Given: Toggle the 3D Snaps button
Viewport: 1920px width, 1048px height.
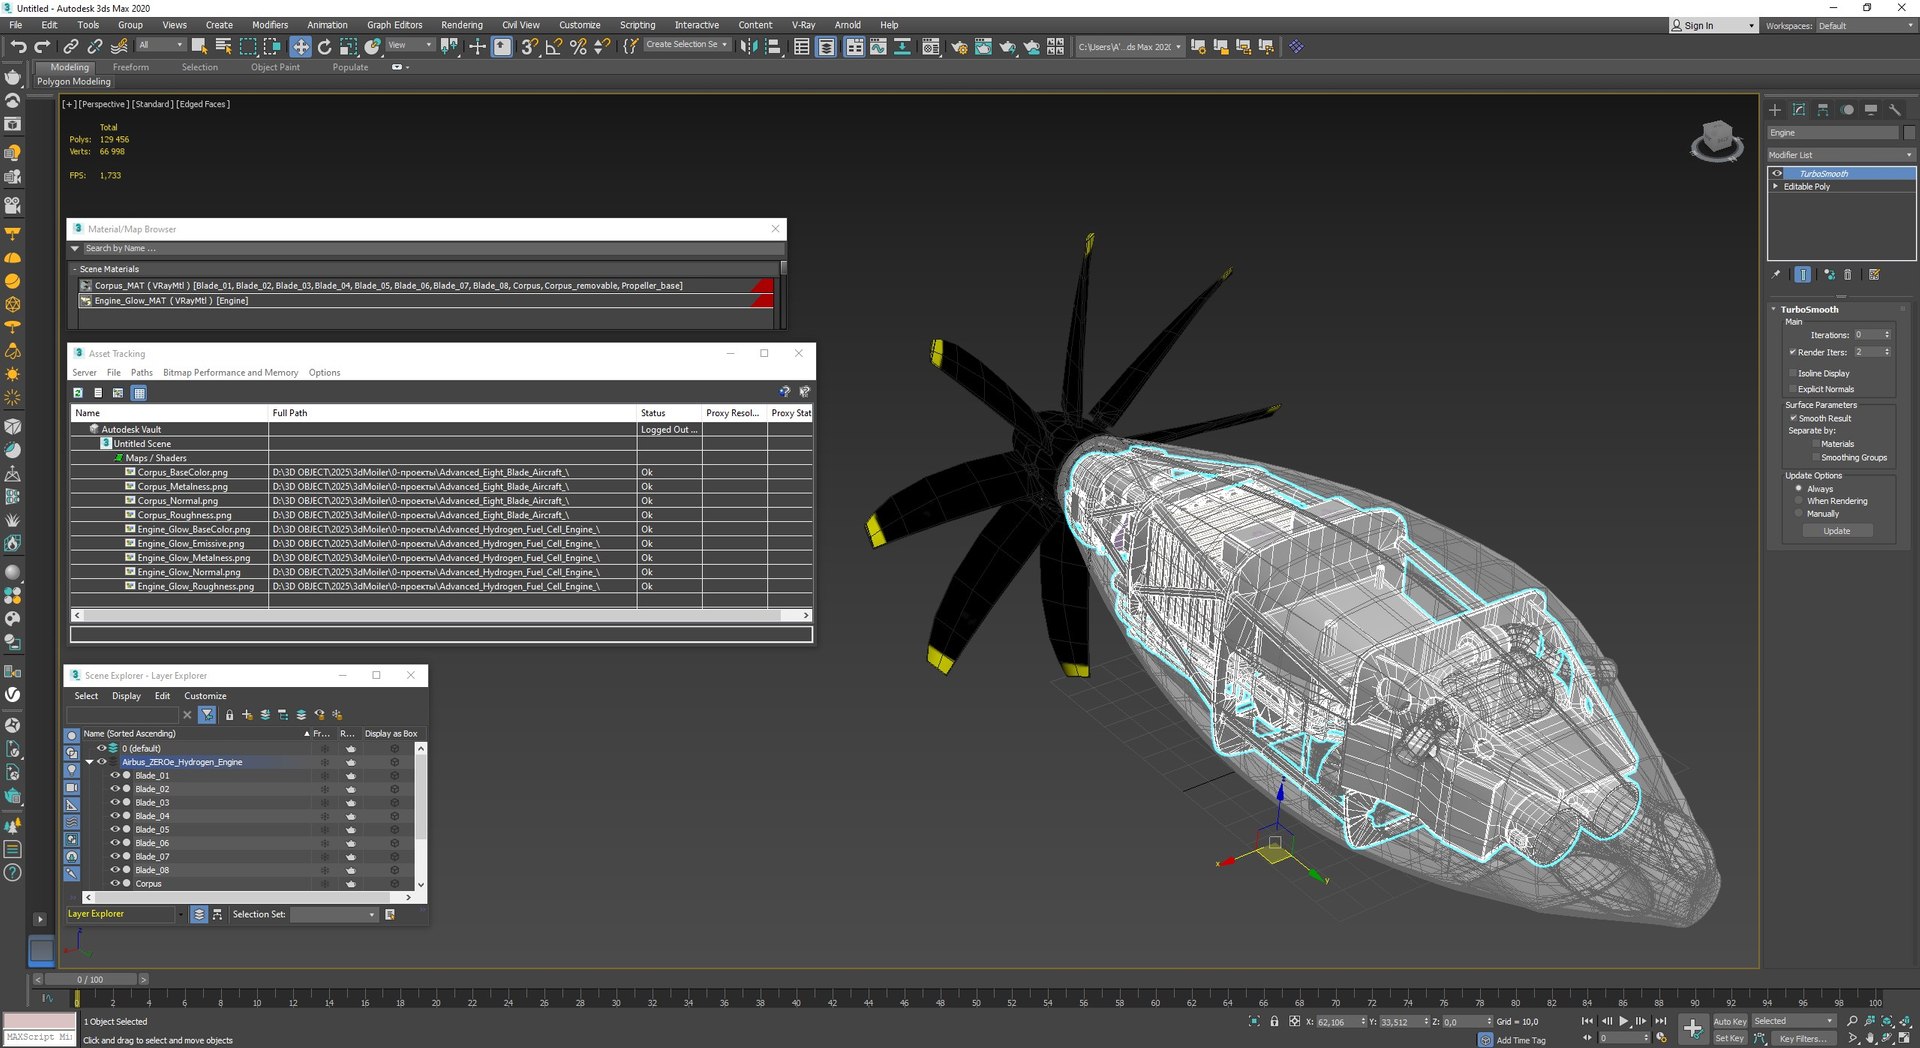Looking at the screenshot, I should pos(529,46).
